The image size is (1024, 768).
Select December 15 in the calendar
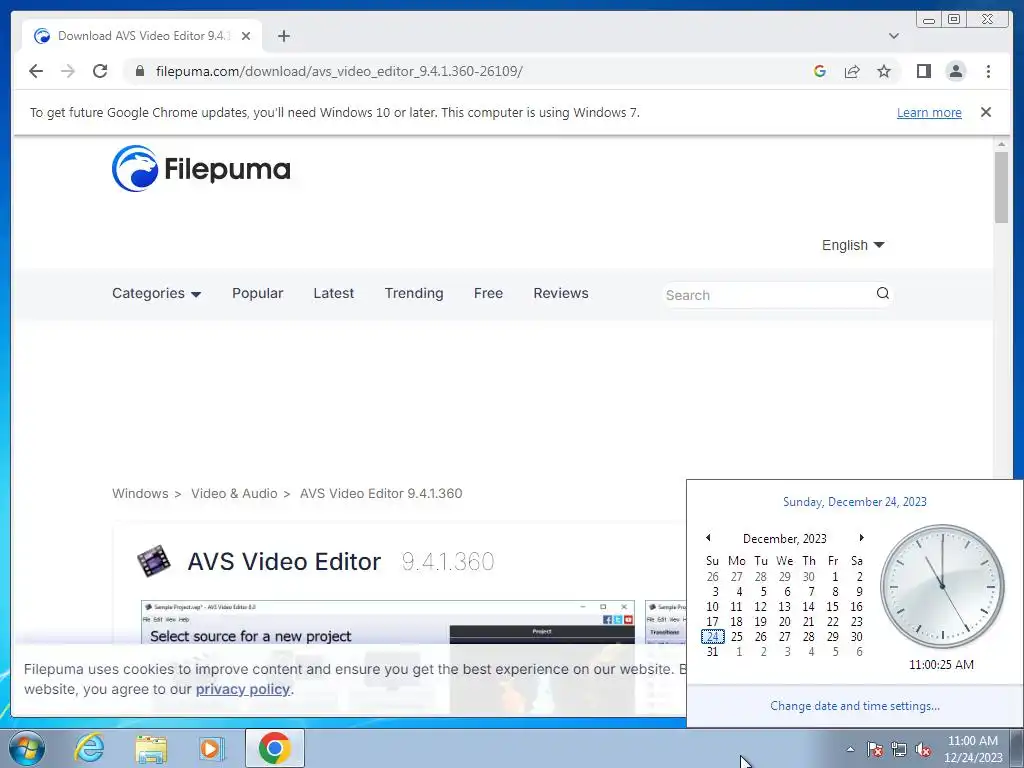coord(833,607)
